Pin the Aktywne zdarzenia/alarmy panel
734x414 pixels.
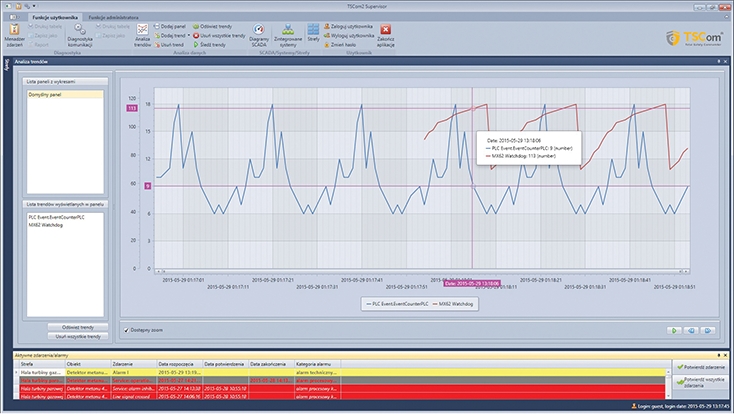pyautogui.click(x=719, y=355)
